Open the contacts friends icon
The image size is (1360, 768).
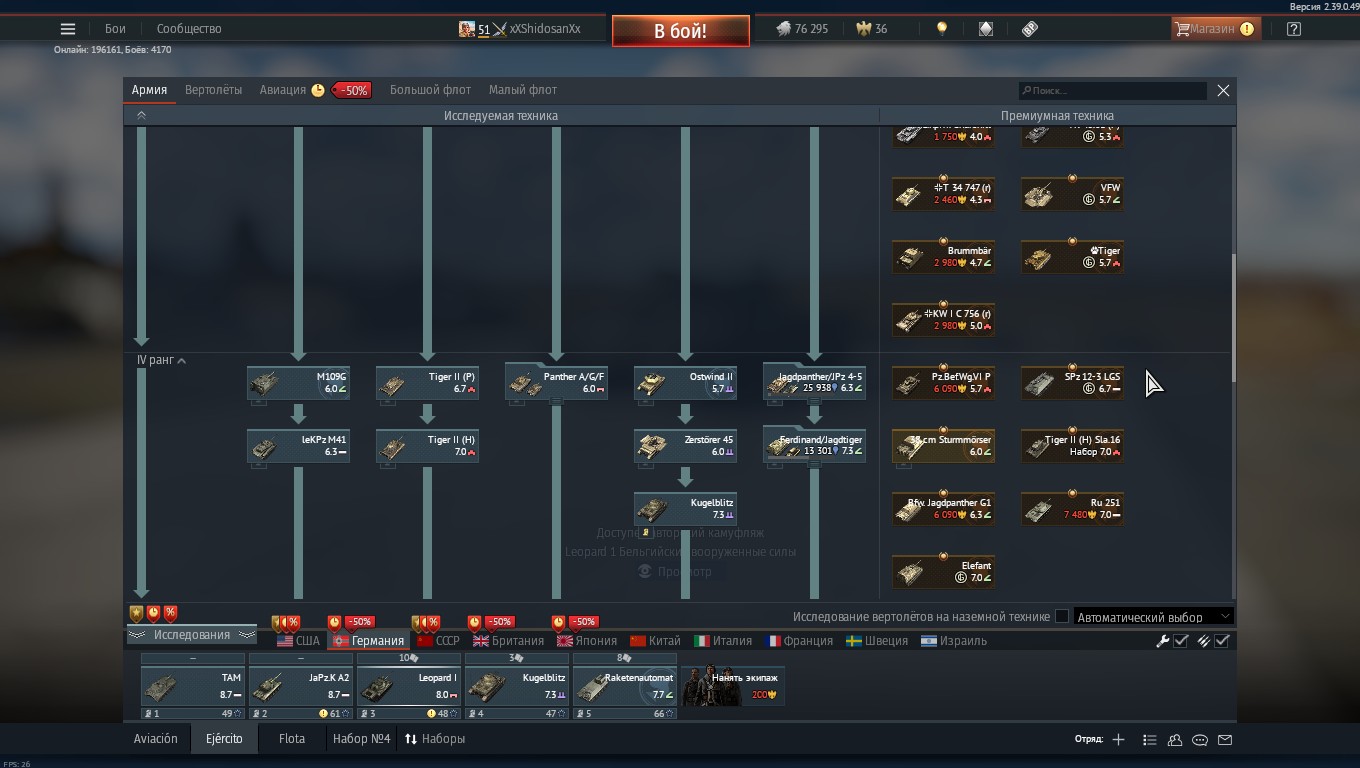(x=1175, y=740)
